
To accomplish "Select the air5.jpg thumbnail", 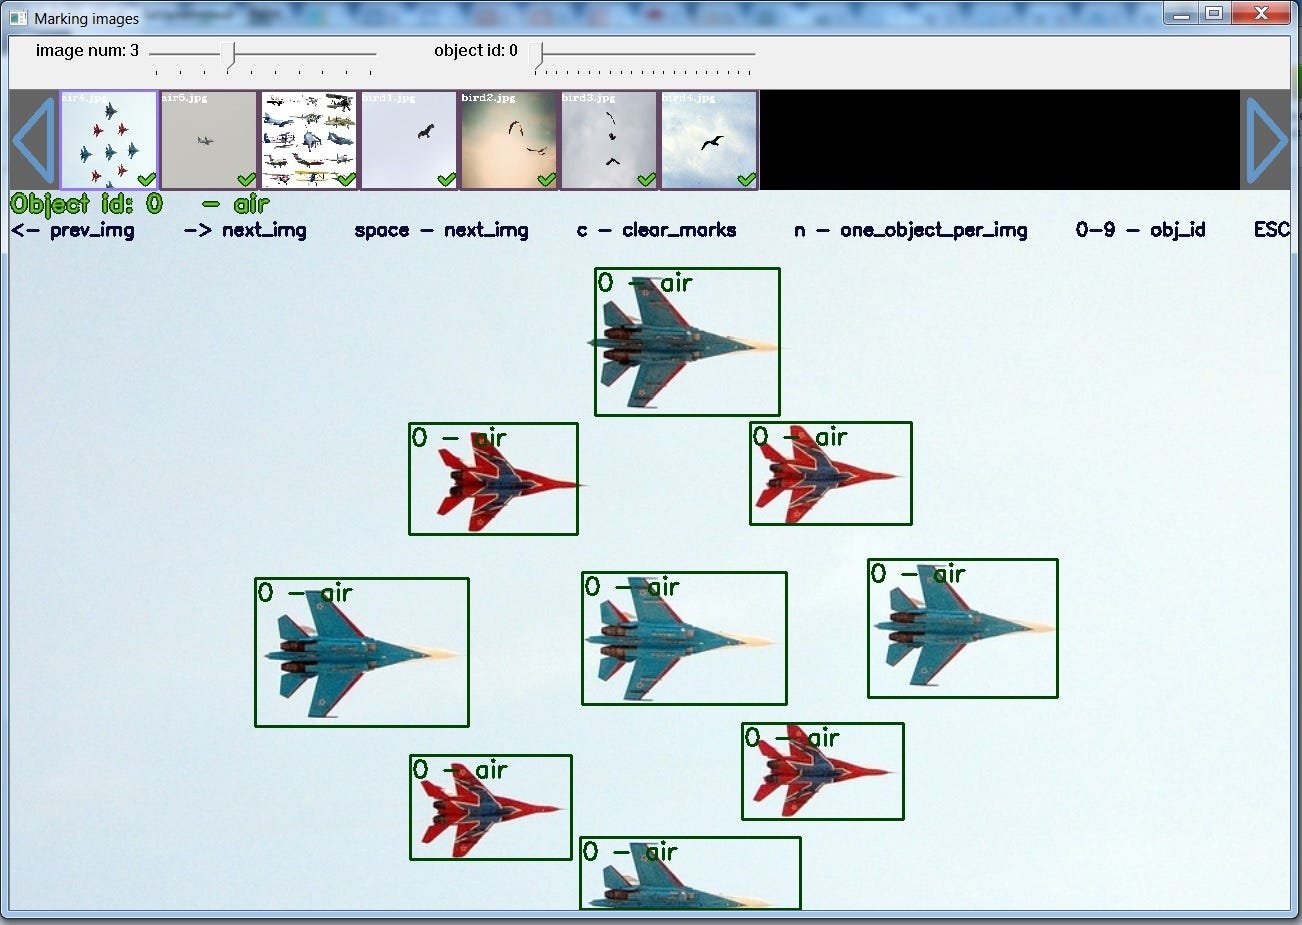I will tap(209, 138).
